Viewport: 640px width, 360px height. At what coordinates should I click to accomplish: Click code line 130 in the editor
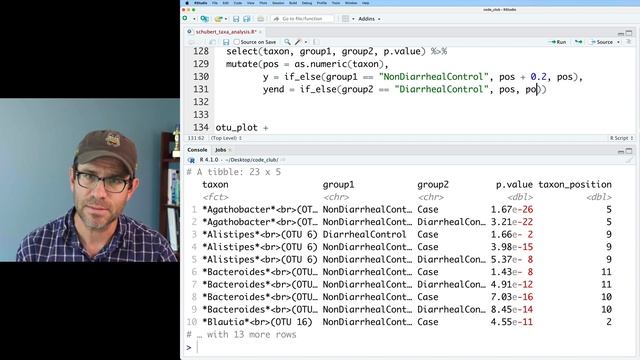423,77
